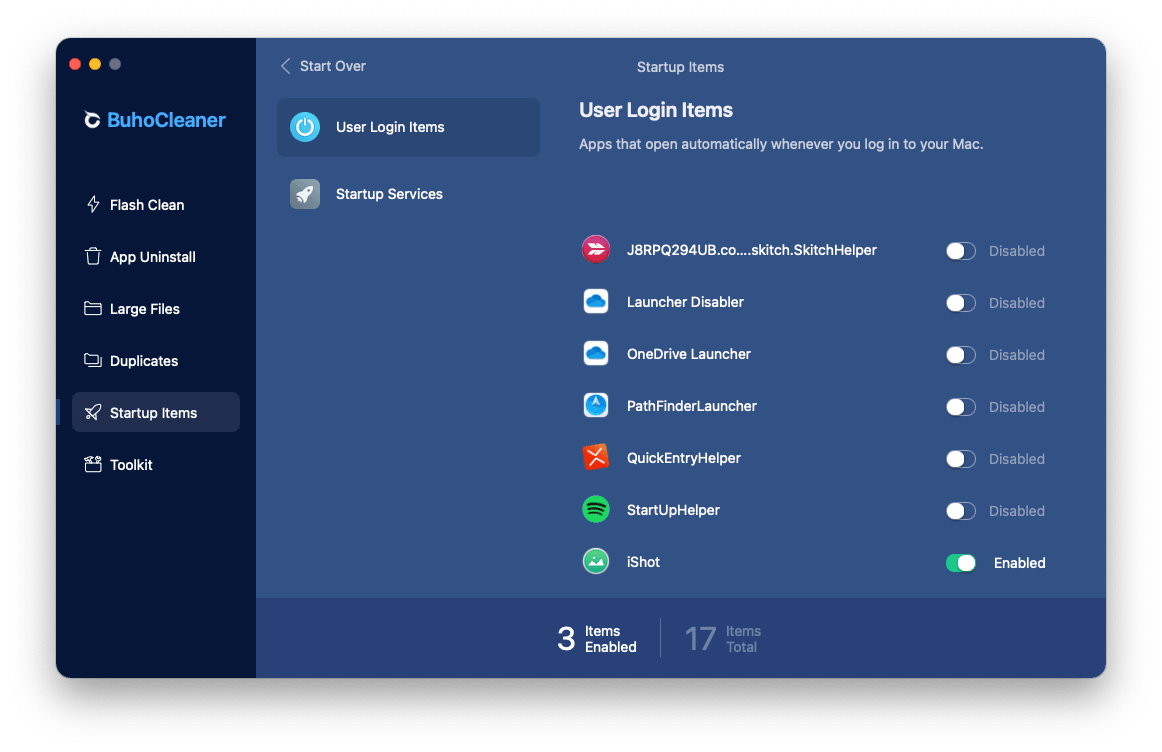Switch to the Startup Services tab
The image size is (1162, 752).
click(408, 193)
